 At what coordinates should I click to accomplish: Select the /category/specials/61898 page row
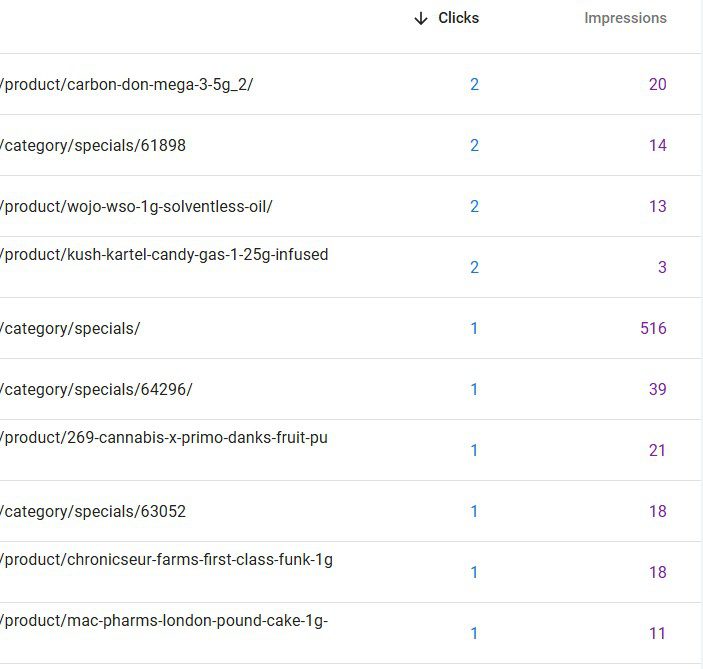coord(94,145)
